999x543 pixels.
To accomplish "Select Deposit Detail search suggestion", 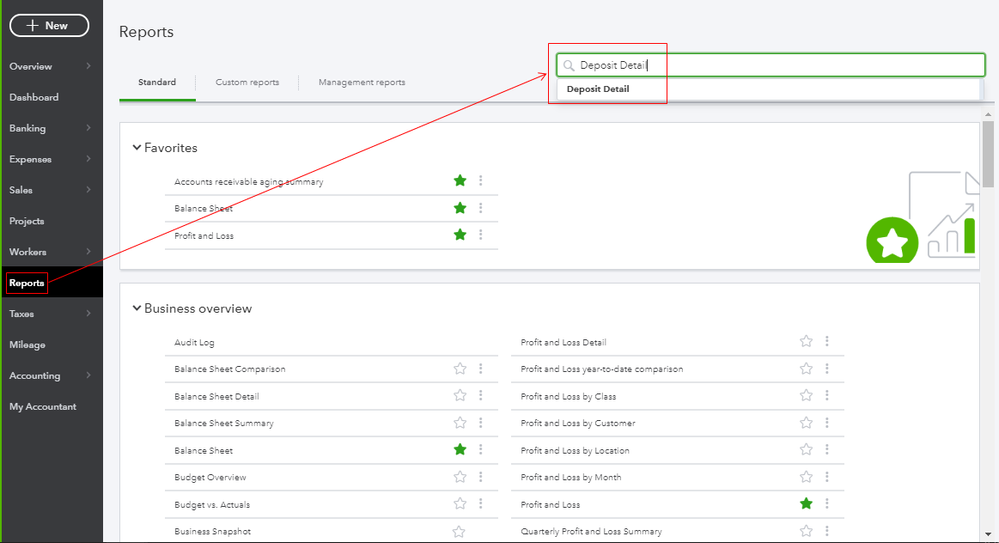I will tap(598, 89).
